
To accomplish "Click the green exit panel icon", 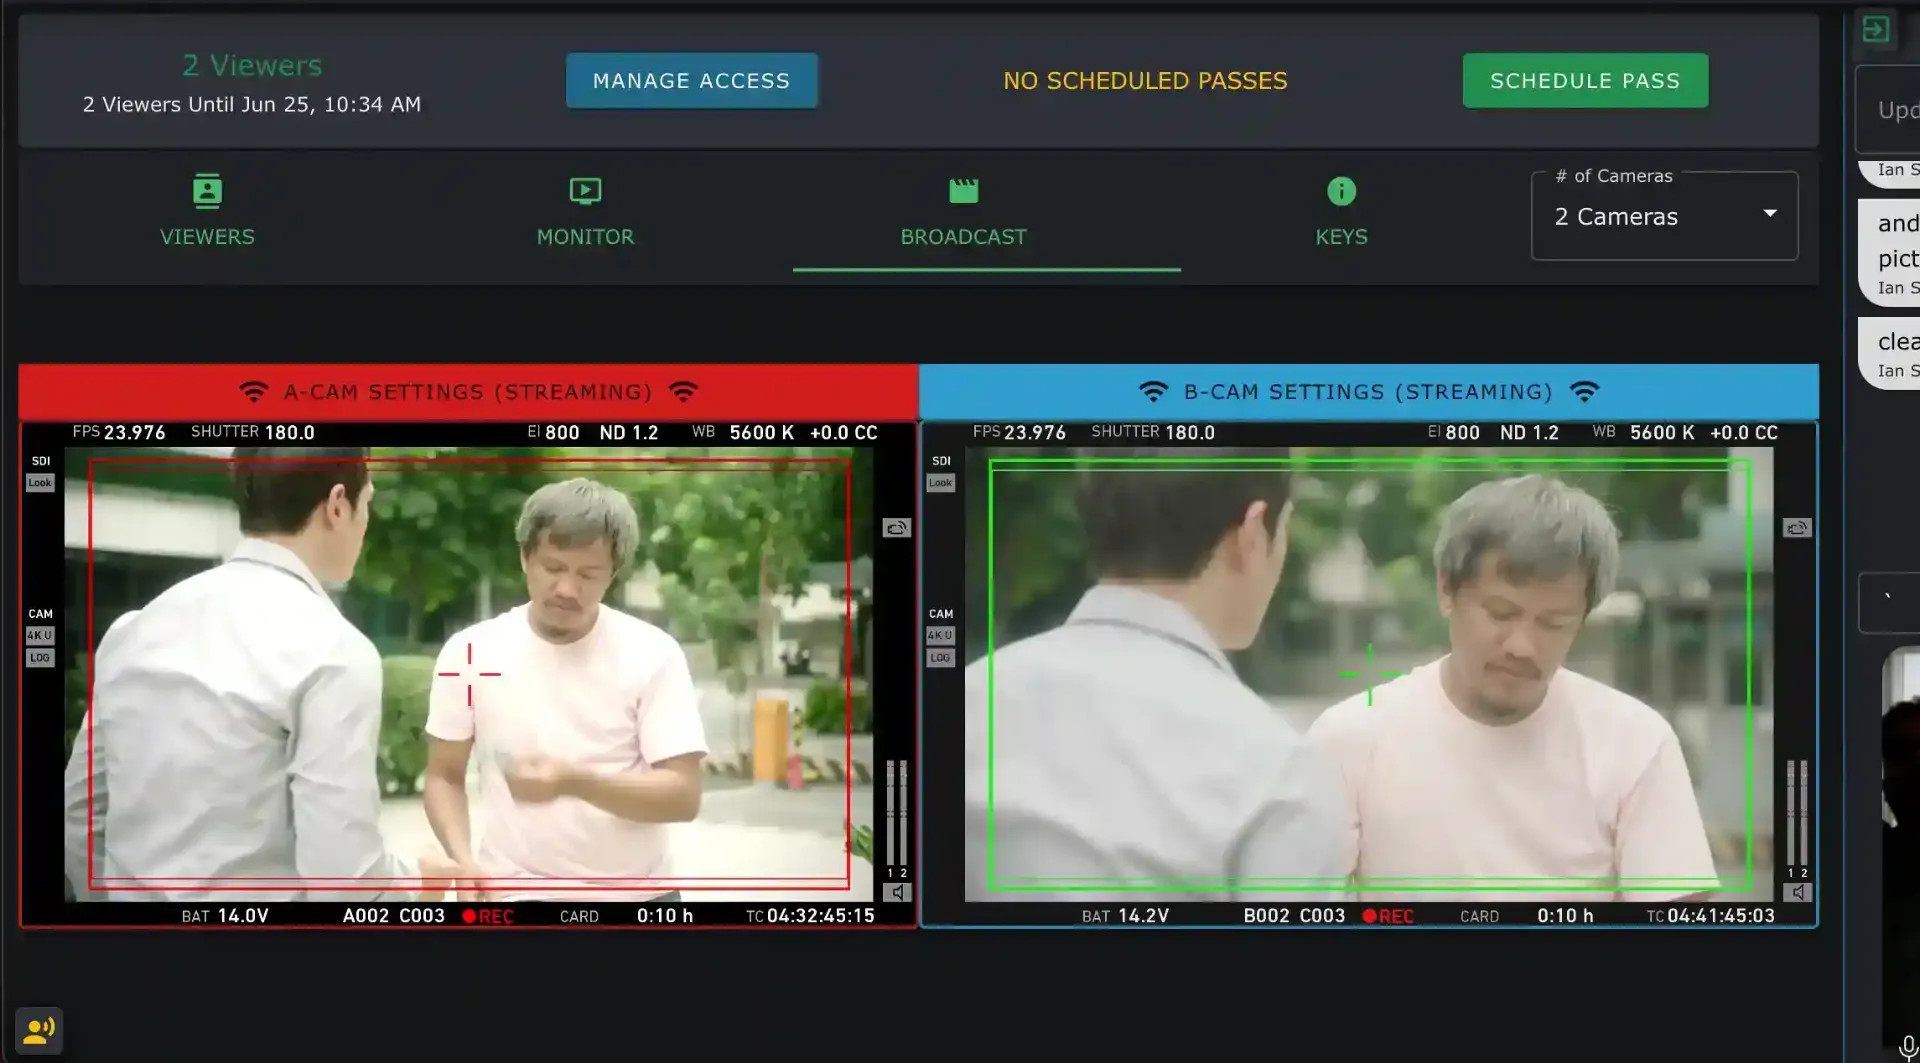I will click(1875, 29).
